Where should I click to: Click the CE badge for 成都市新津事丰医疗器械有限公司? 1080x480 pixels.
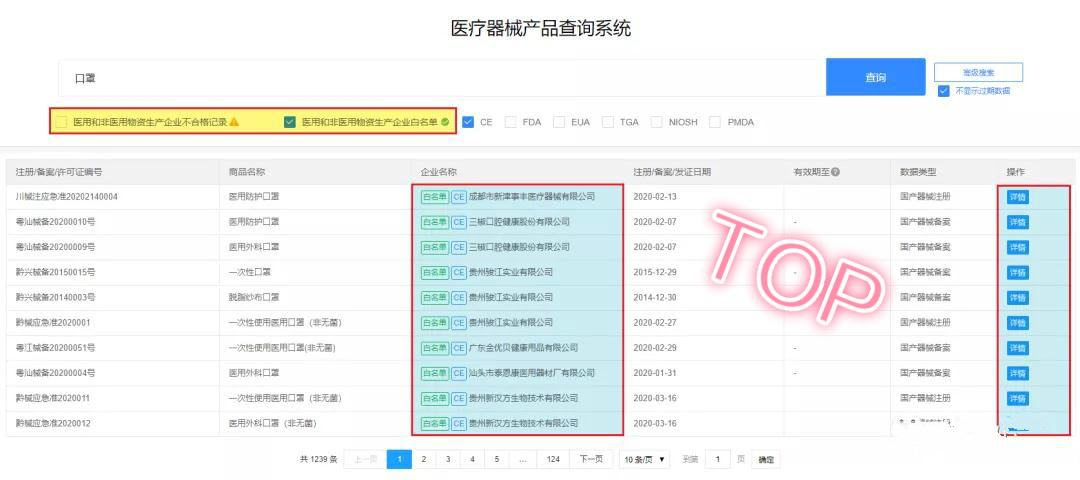[x=459, y=197]
